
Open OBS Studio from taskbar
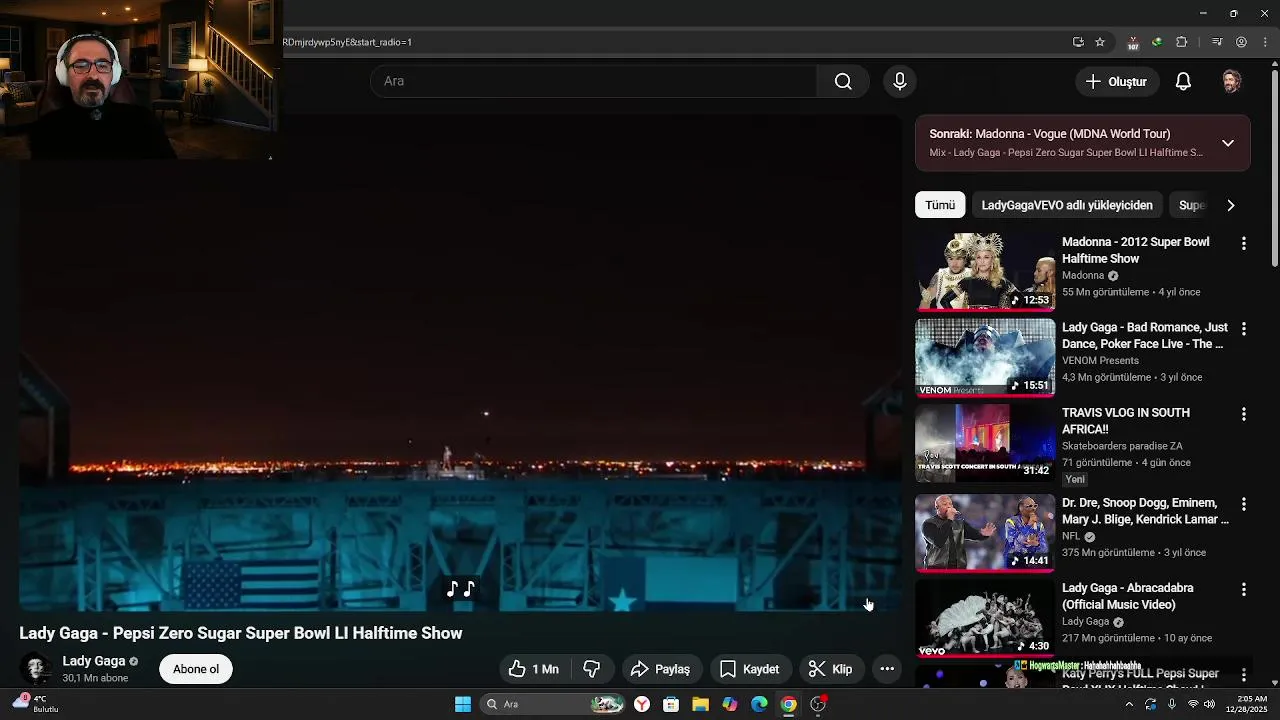click(x=818, y=704)
